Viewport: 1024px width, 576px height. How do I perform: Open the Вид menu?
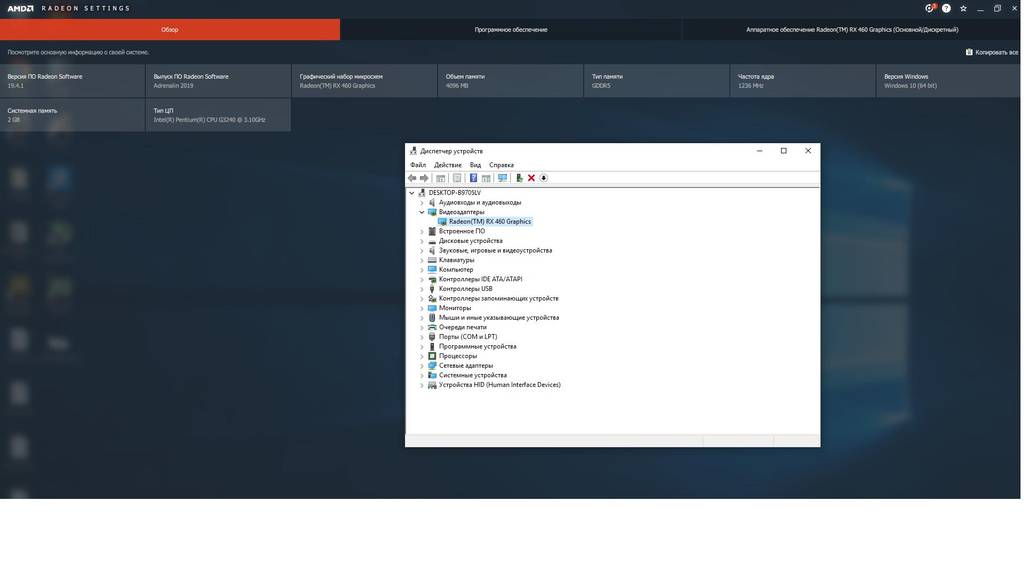[475, 165]
